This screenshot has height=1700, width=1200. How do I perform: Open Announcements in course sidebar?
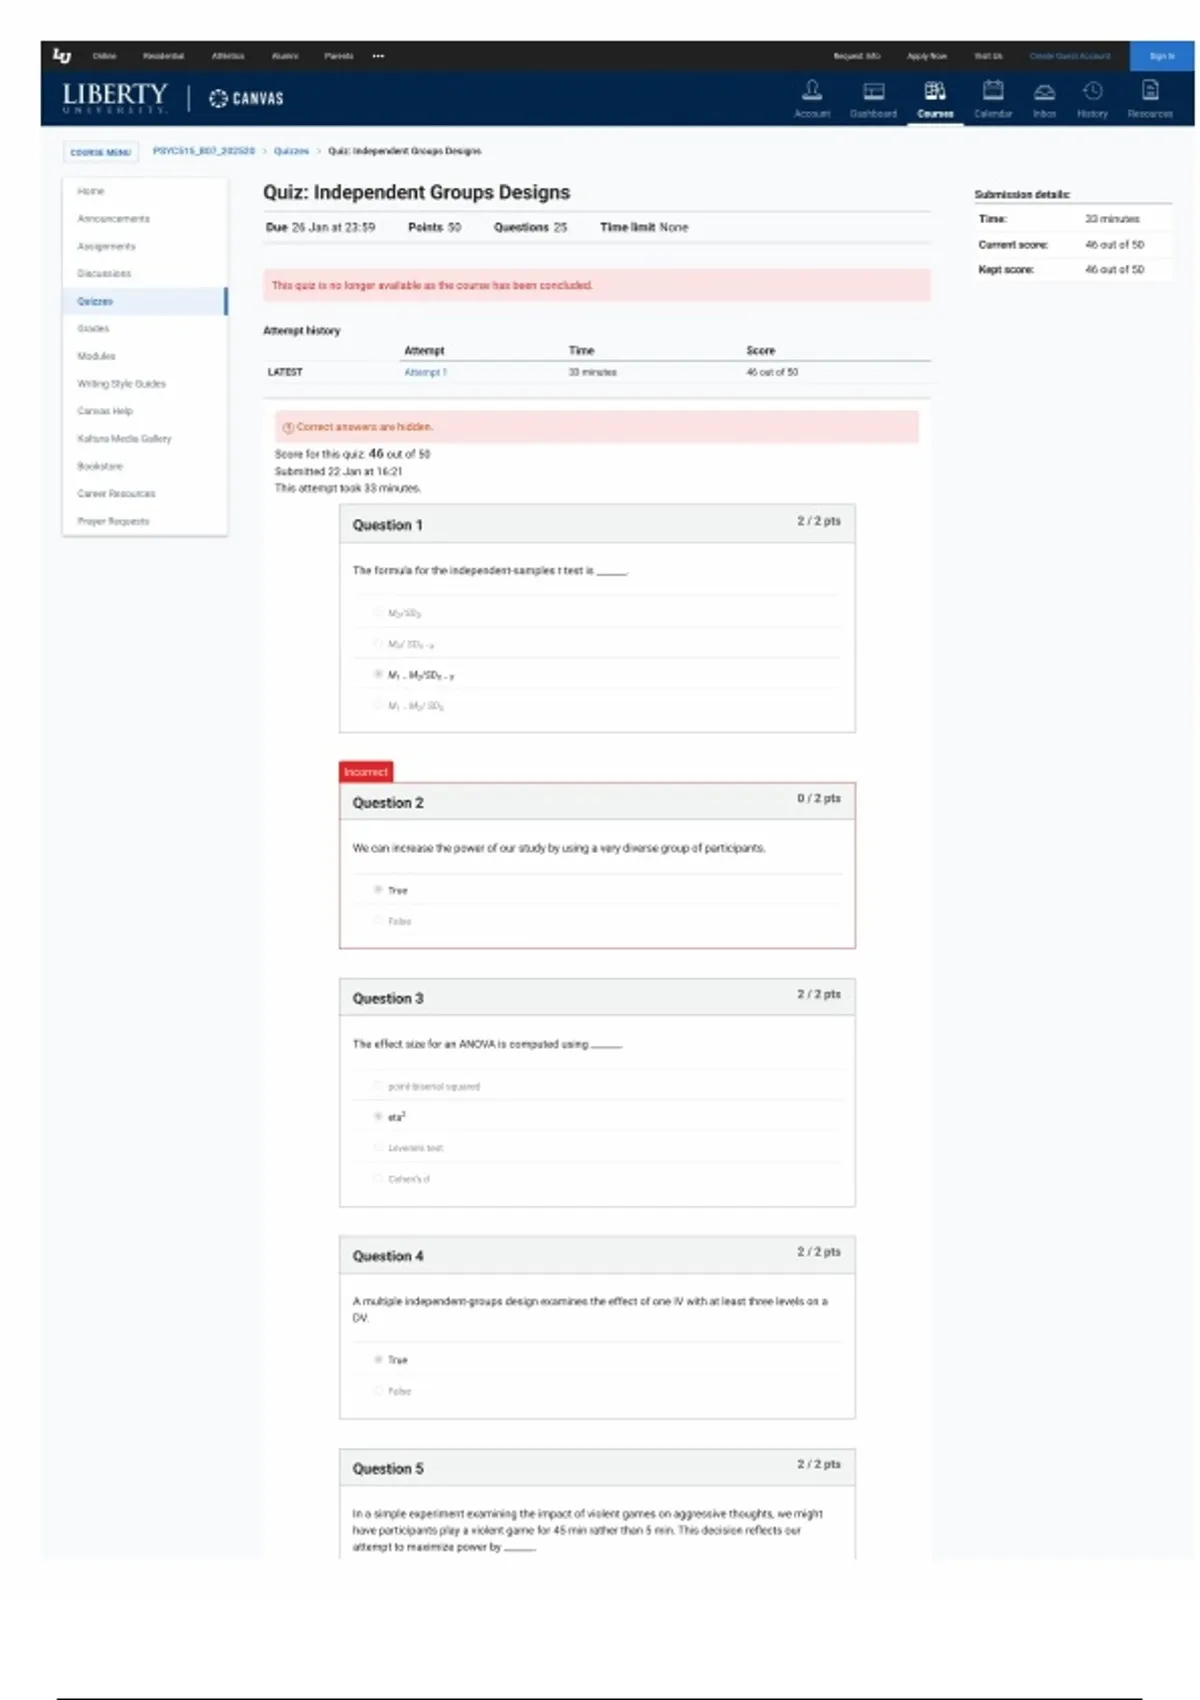[x=113, y=218]
